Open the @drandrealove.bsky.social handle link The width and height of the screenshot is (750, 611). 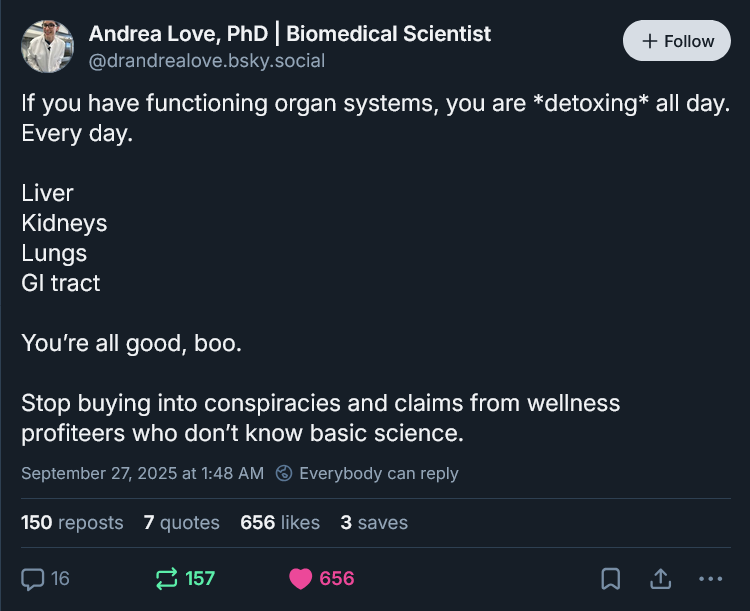(207, 60)
